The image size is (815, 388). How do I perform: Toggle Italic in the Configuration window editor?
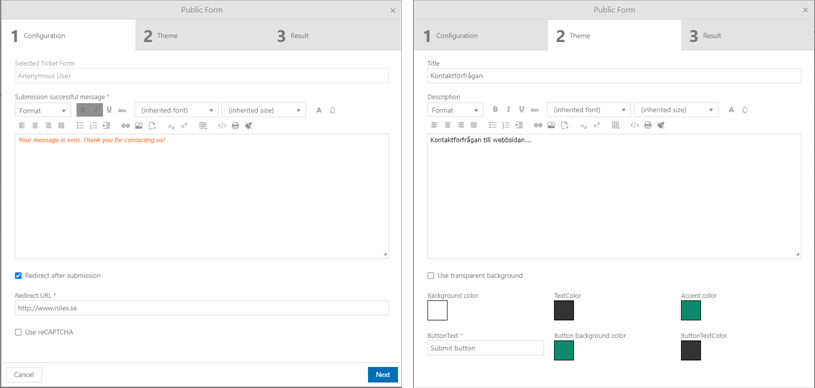pos(96,110)
